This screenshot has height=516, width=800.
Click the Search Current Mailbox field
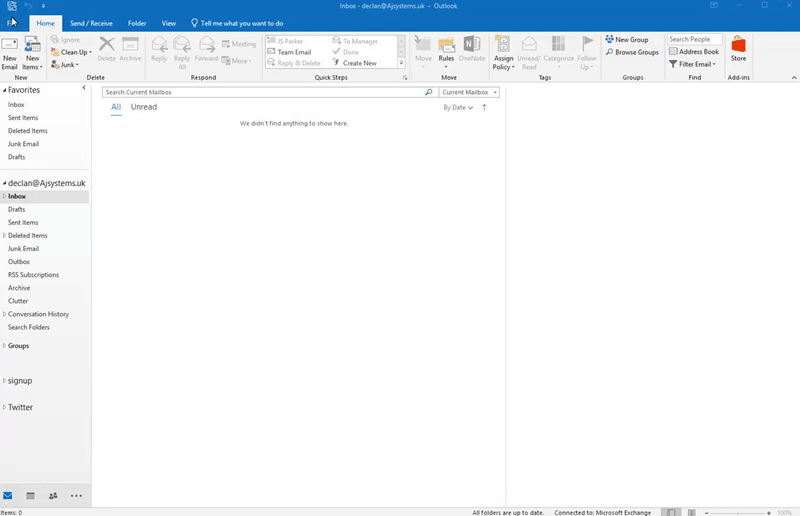pyautogui.click(x=264, y=92)
